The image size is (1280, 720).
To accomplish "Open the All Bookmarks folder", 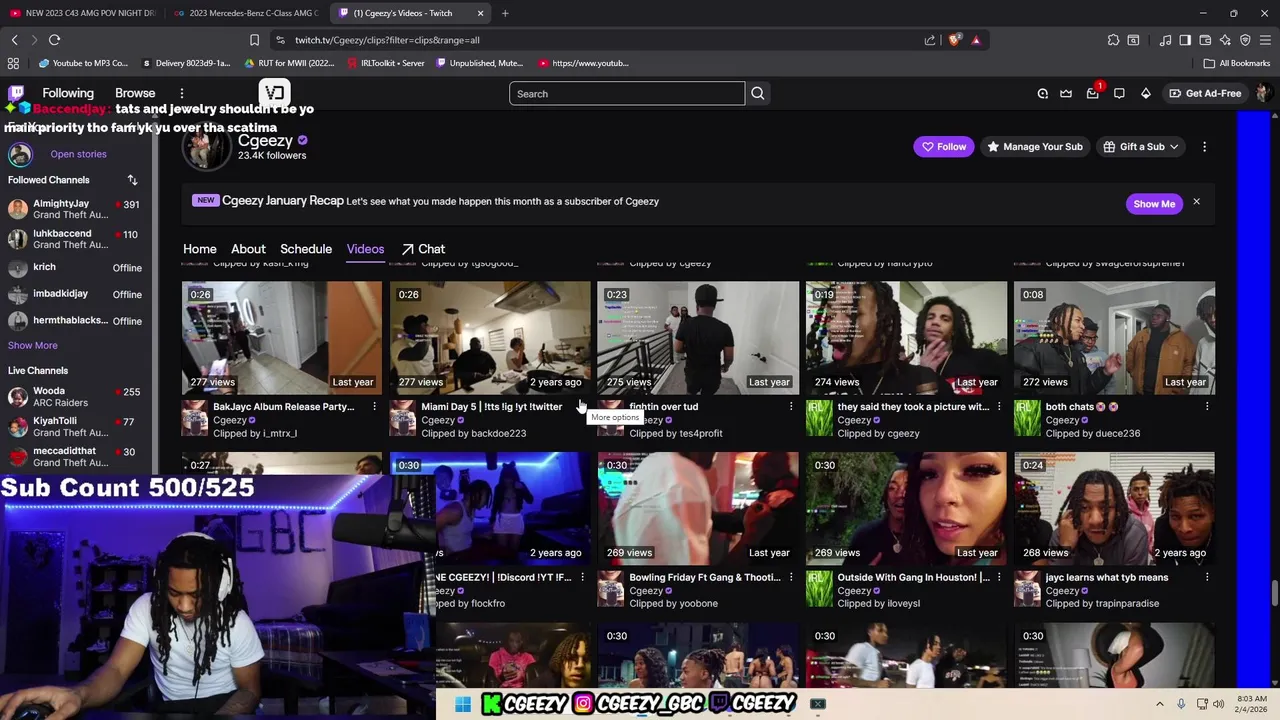I will 1237,63.
